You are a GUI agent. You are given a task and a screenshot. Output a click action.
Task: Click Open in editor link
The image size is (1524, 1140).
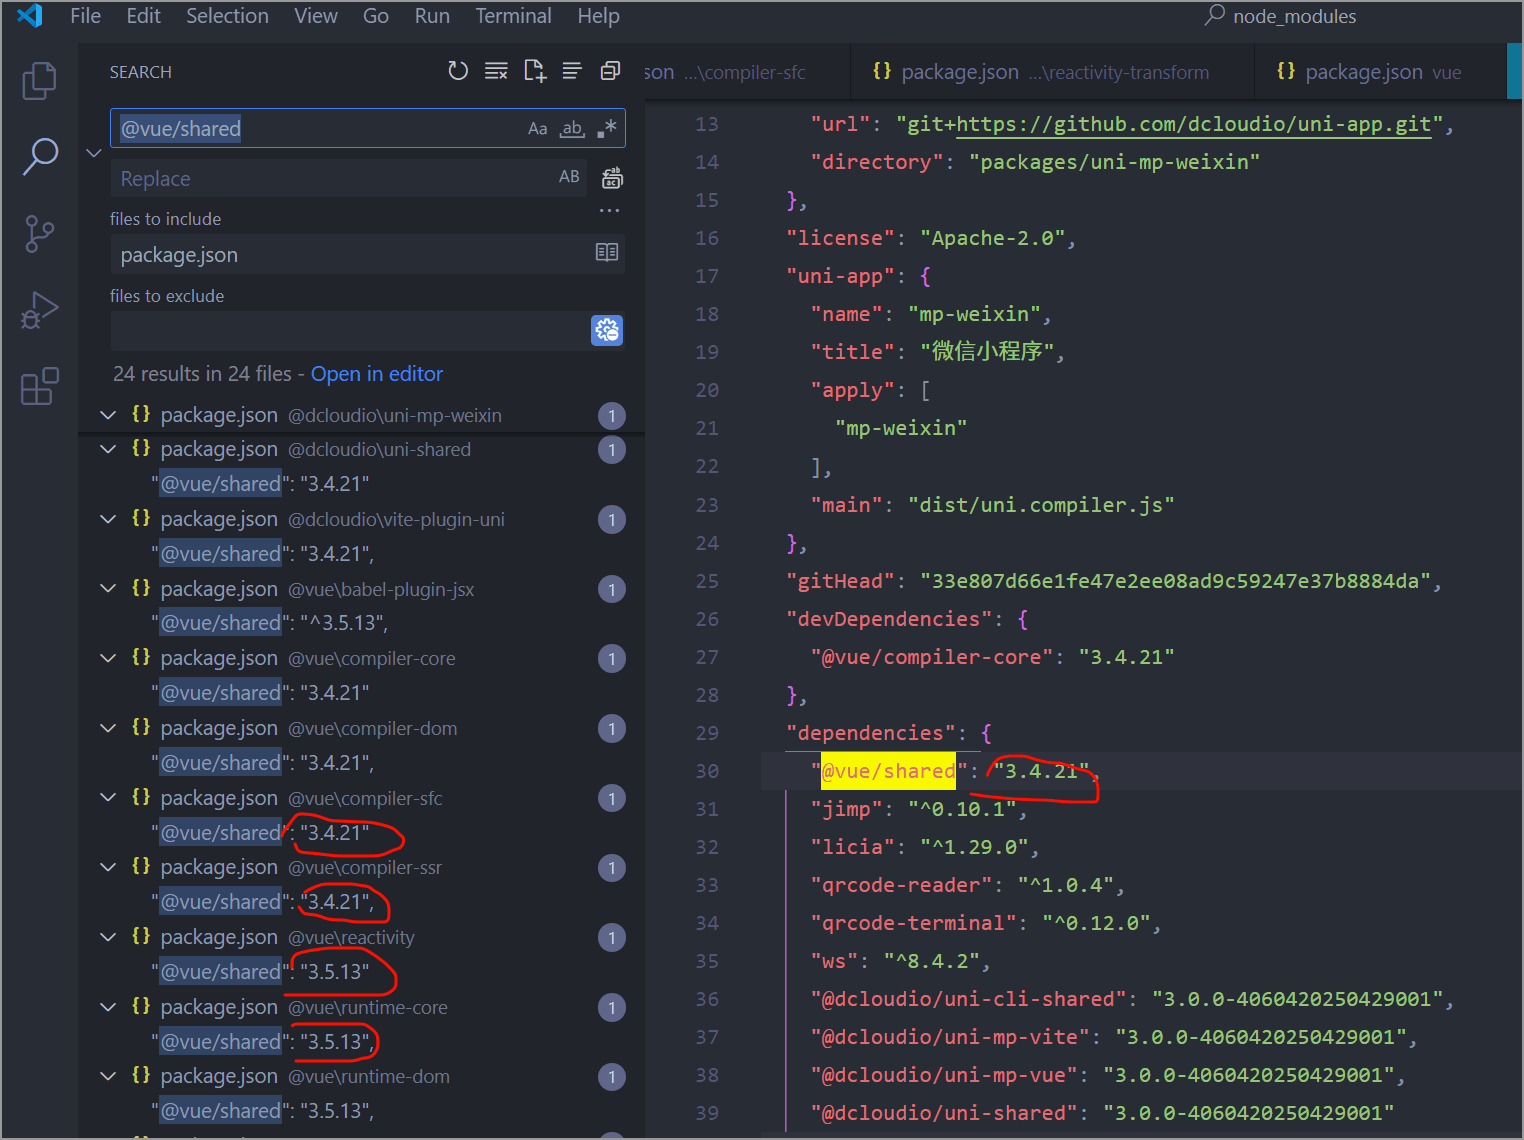377,374
